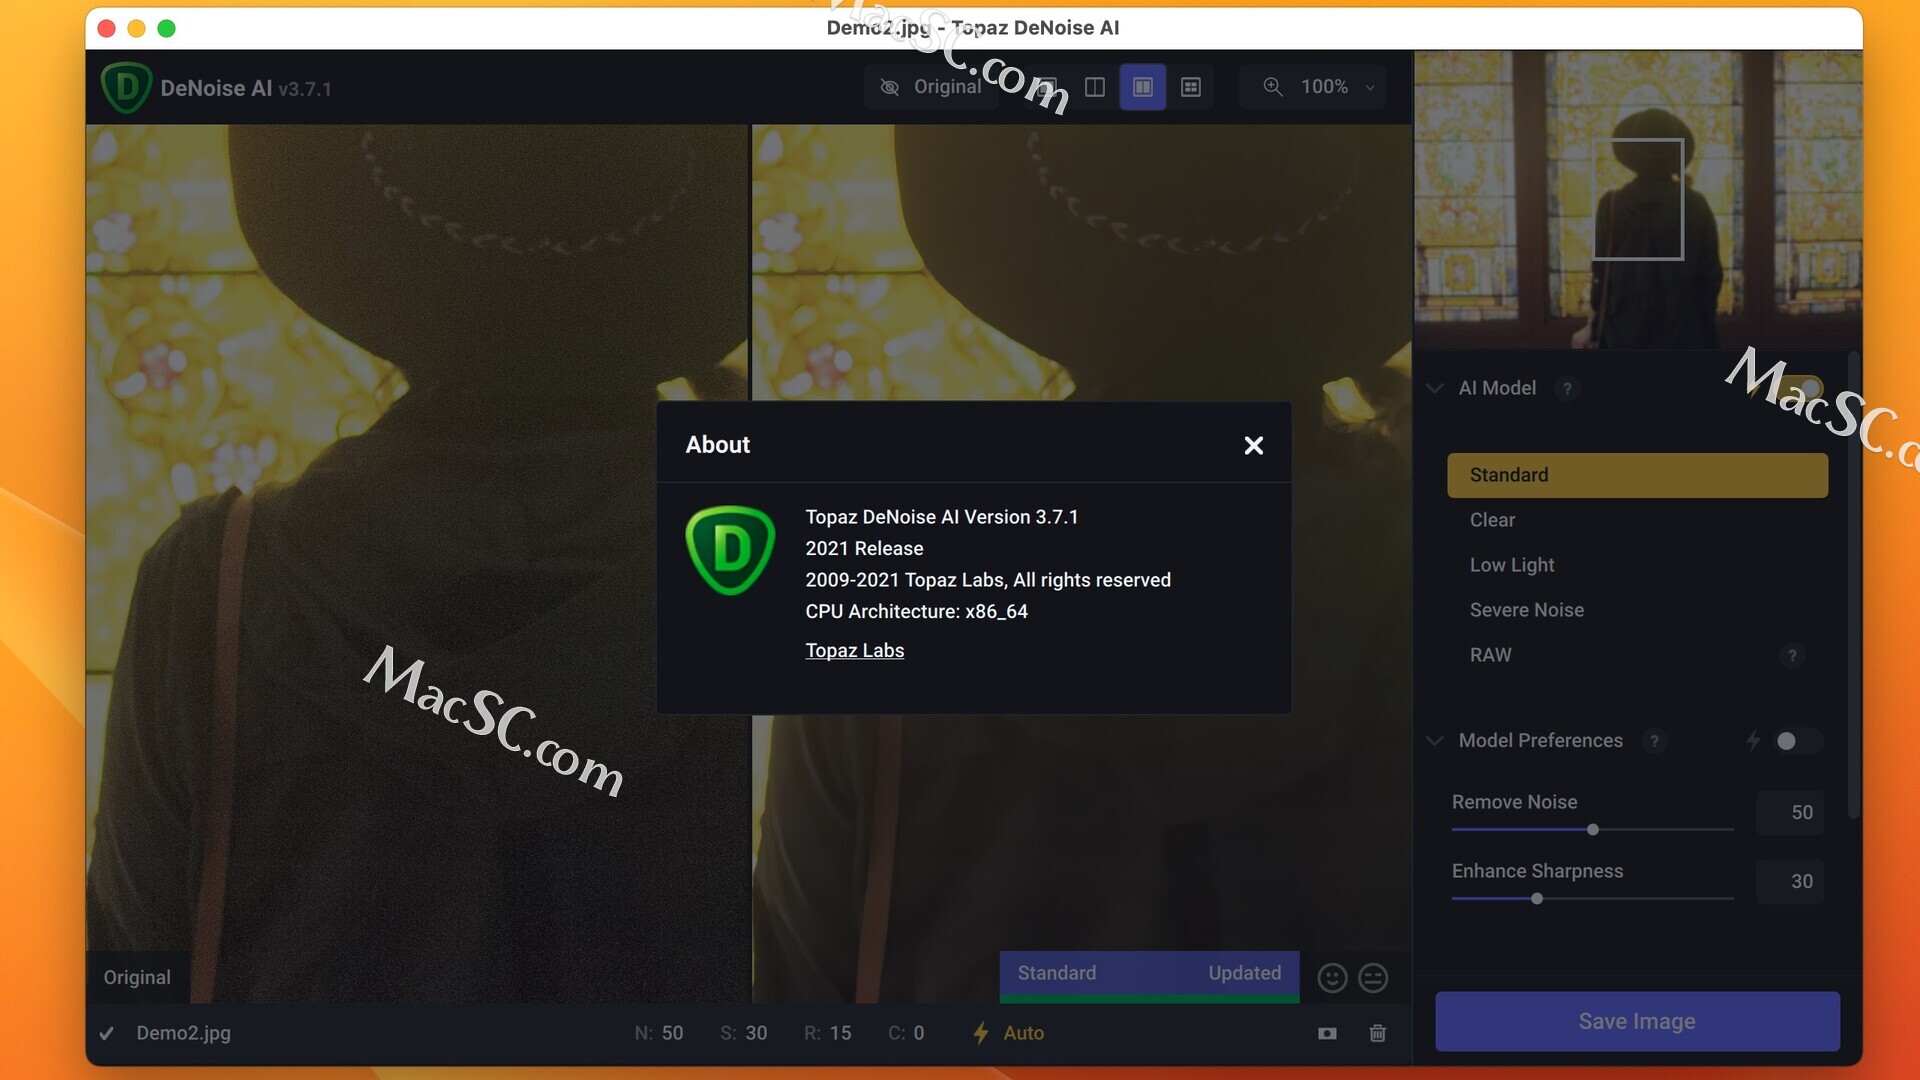Switch to comparison grid view

pos(1190,87)
